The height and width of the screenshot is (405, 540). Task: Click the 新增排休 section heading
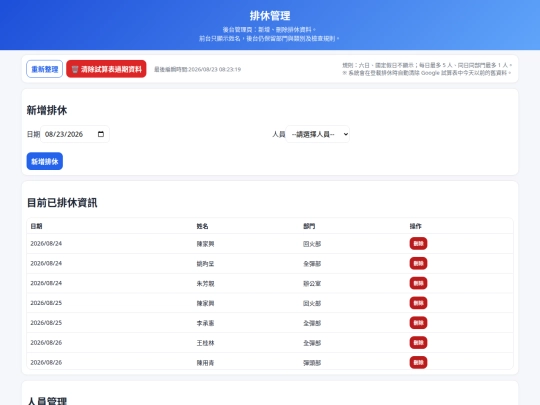tap(47, 110)
